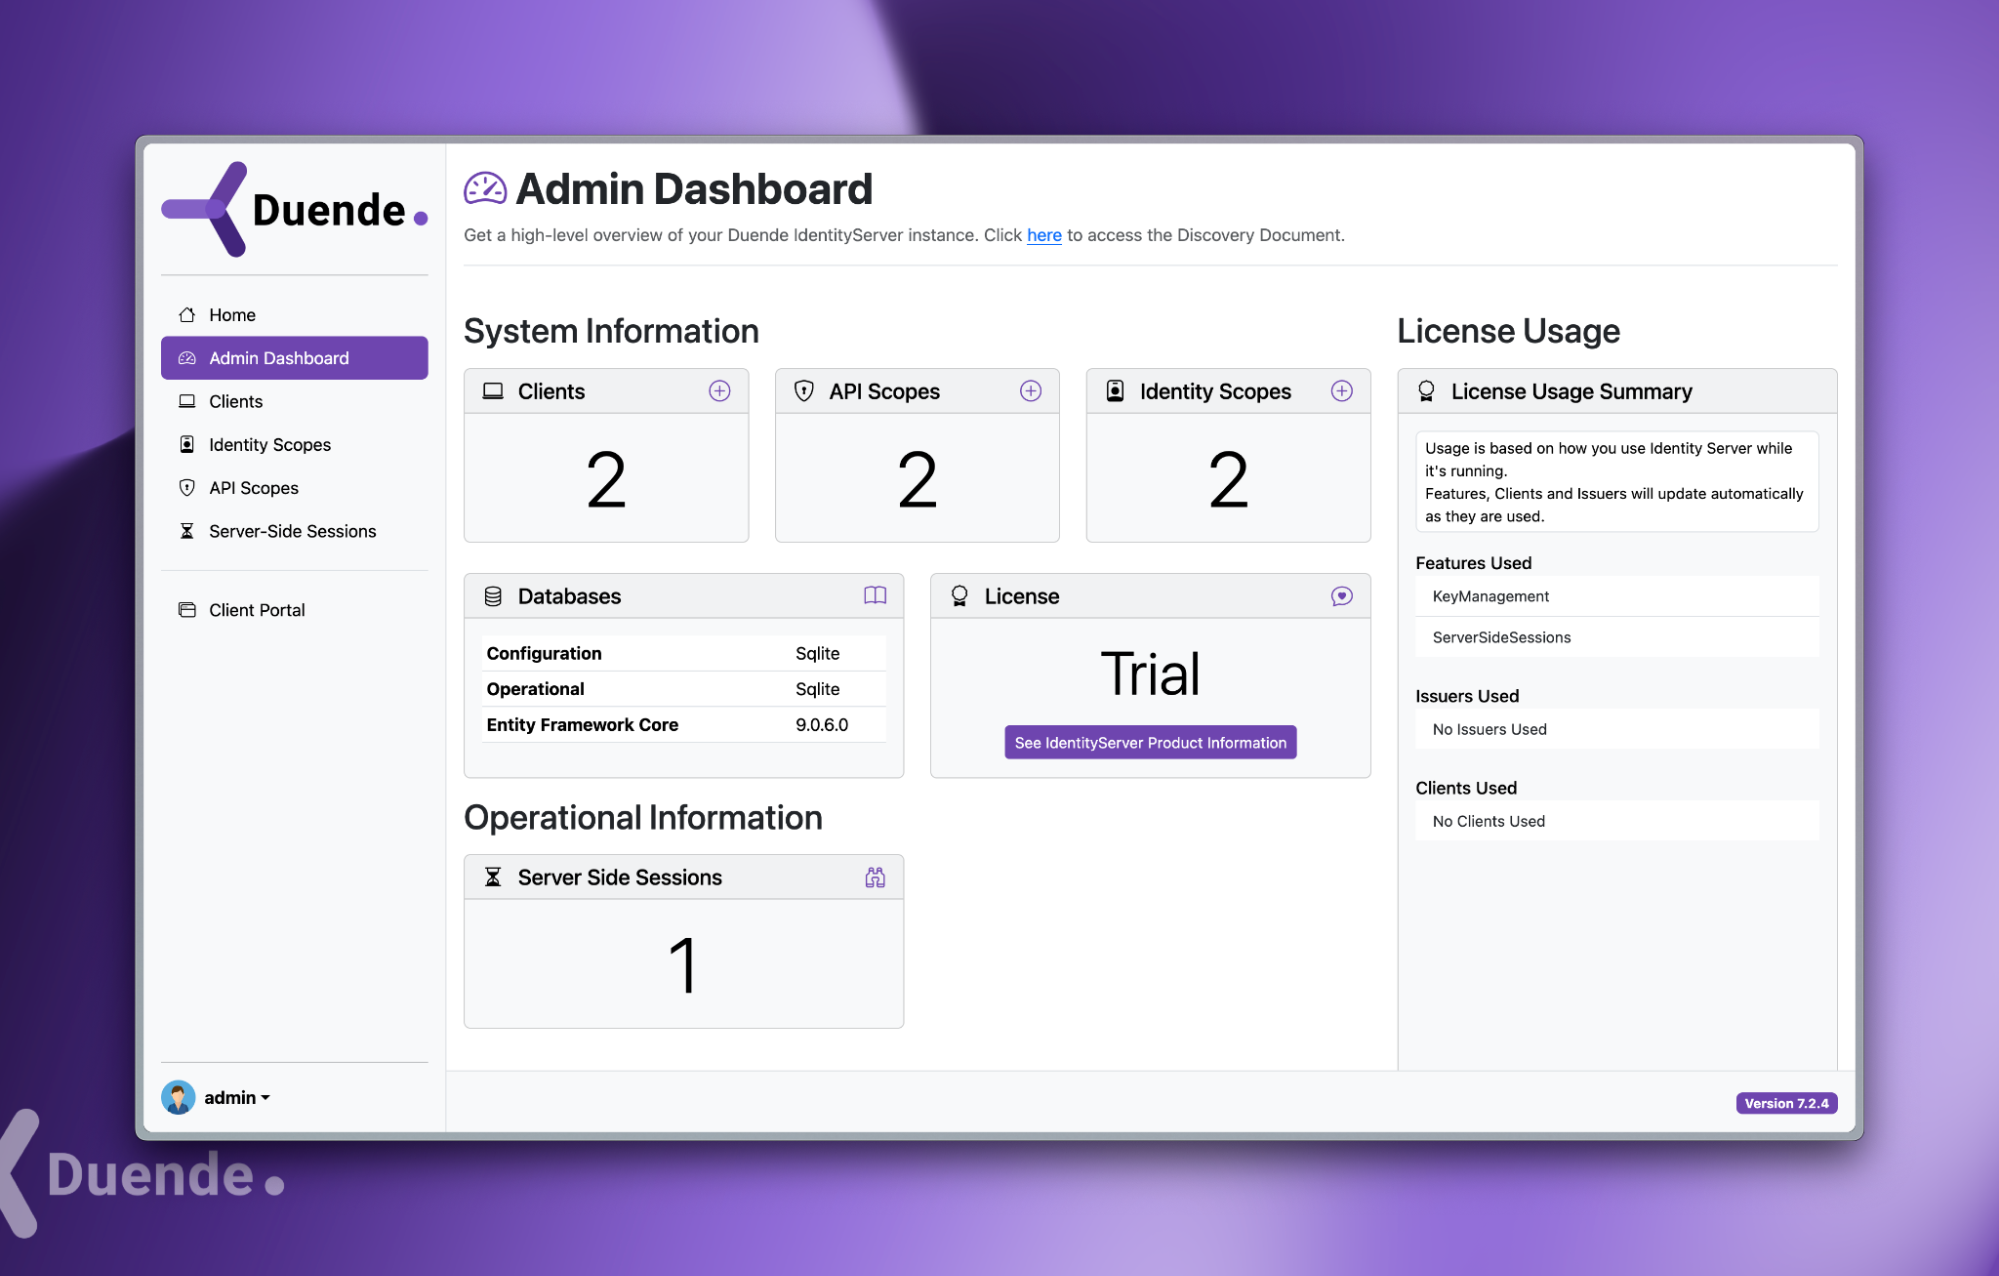Click ServerSideSessions under Features Used

click(x=1617, y=637)
